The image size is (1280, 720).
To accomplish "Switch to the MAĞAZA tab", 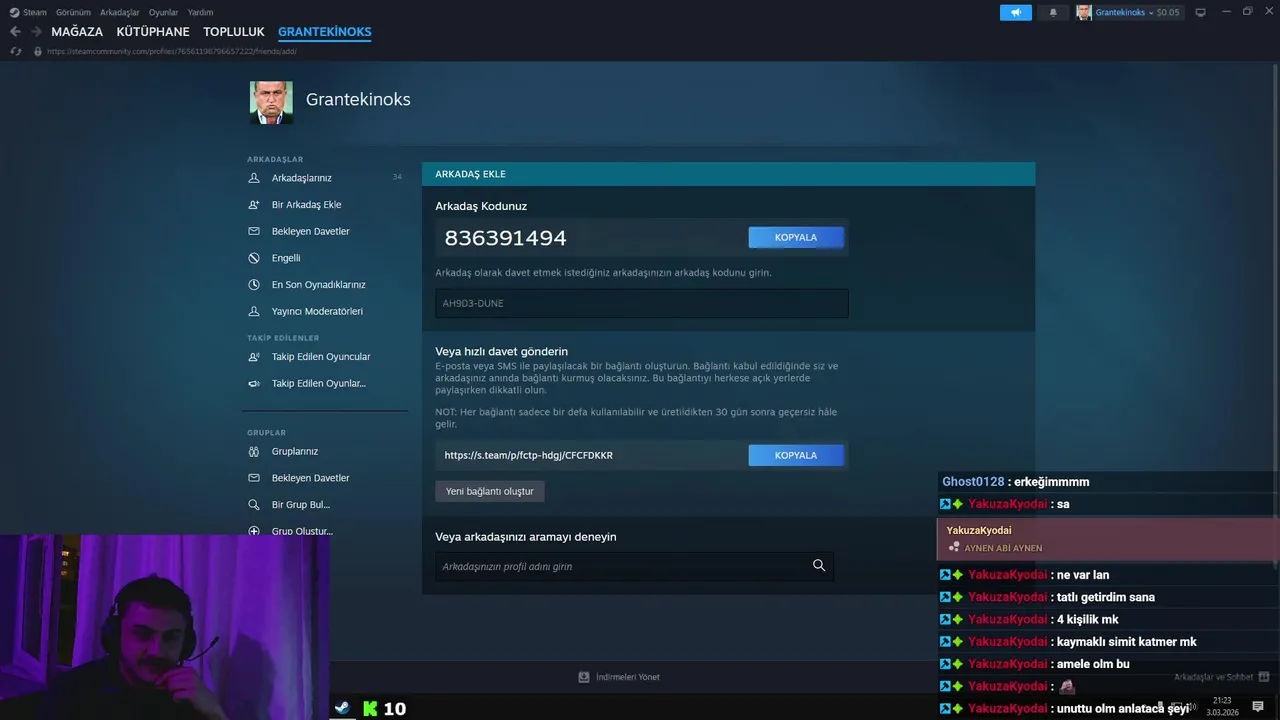I will point(77,32).
